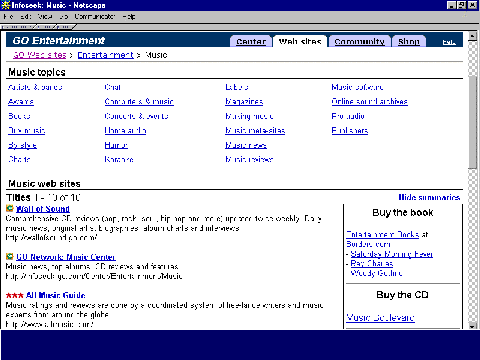Open the Awards topic link
The image size is (480, 360).
tap(21, 102)
